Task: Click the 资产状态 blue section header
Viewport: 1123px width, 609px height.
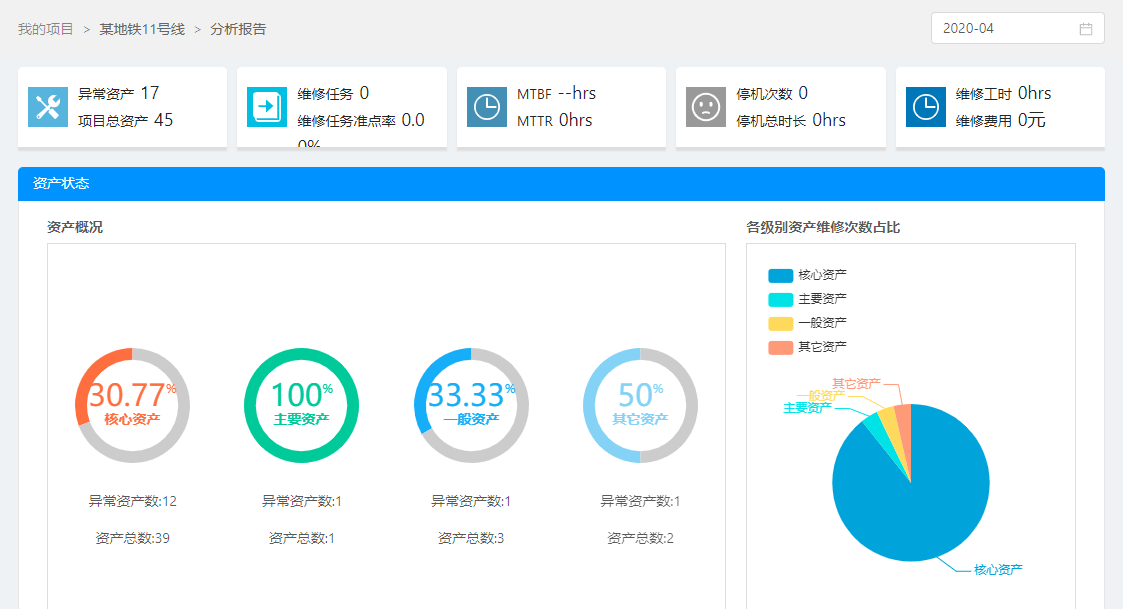Action: click(561, 184)
